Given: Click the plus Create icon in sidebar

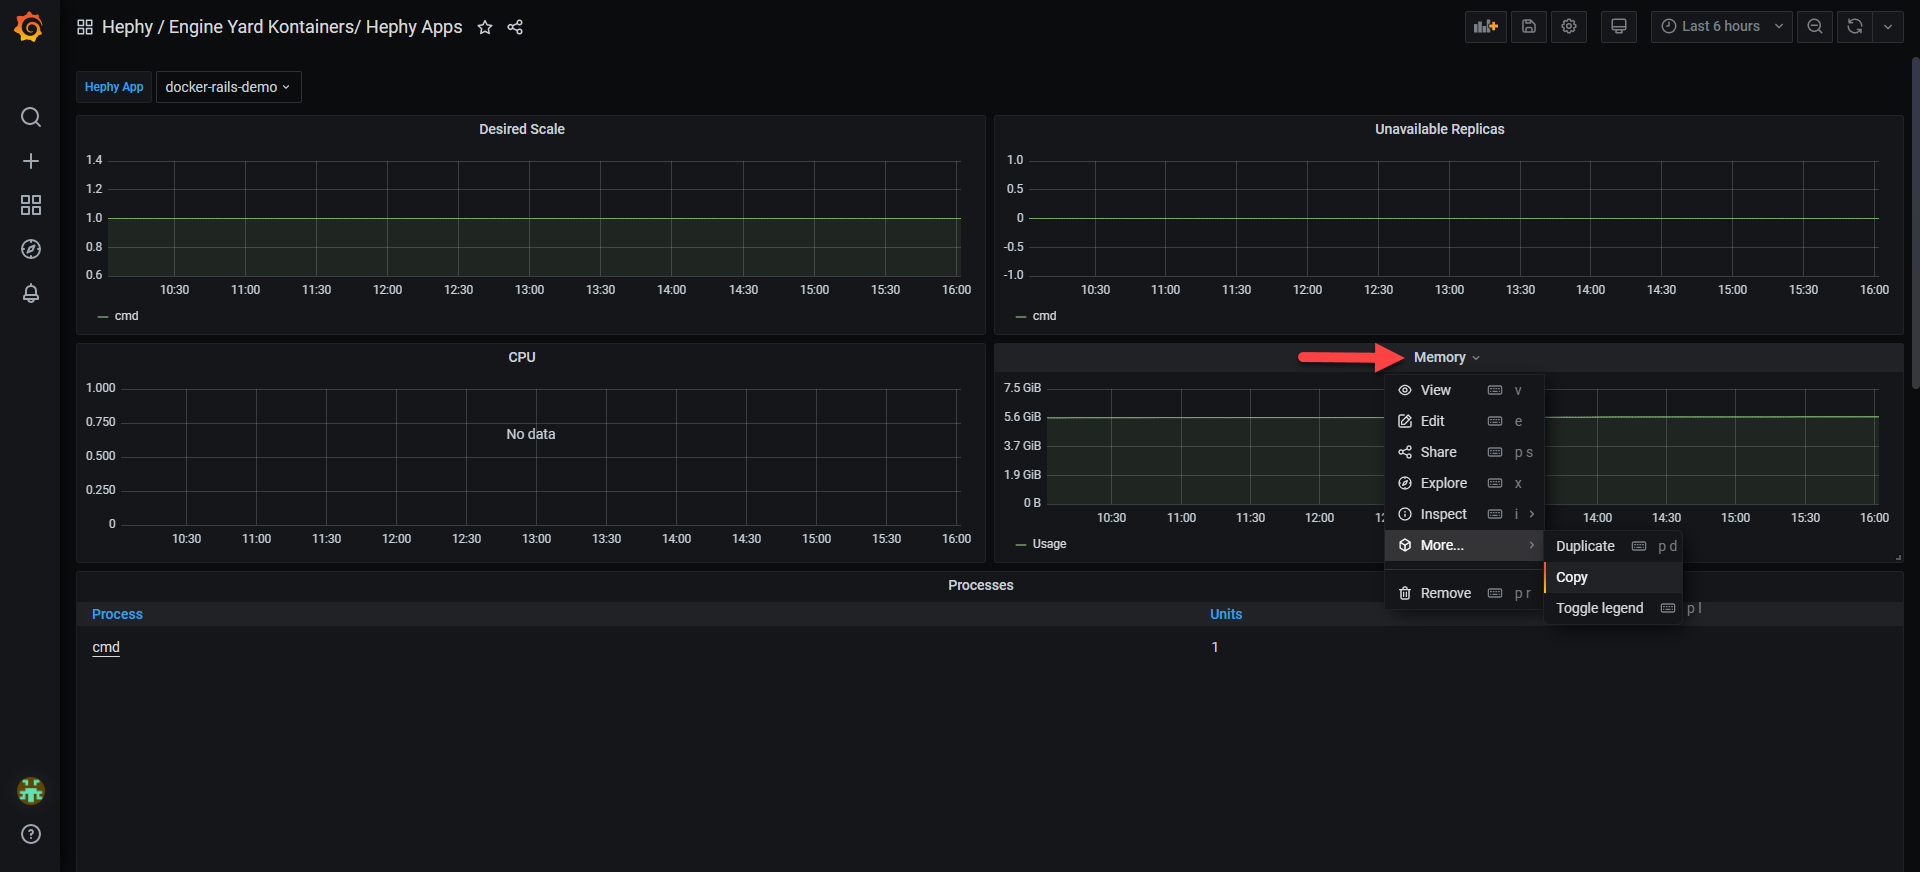Looking at the screenshot, I should pyautogui.click(x=31, y=161).
